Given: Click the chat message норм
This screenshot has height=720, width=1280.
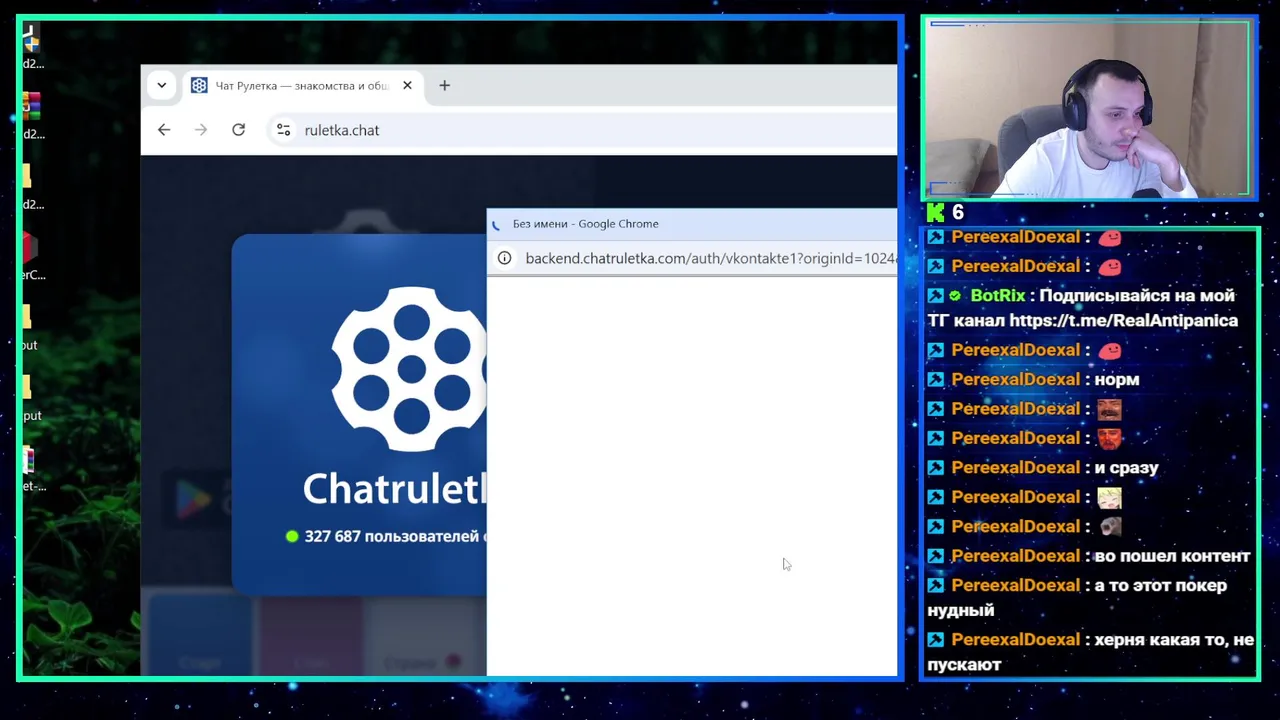Looking at the screenshot, I should (x=1117, y=380).
